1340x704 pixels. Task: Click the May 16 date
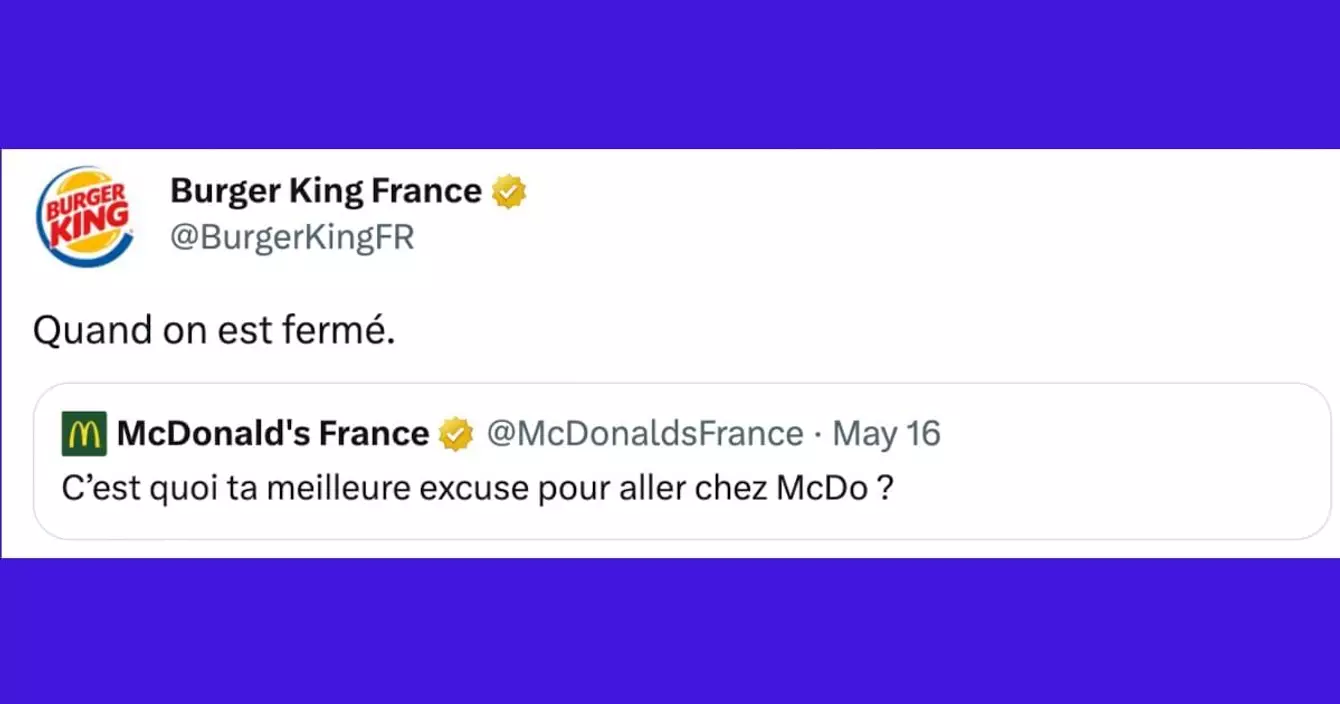(887, 434)
